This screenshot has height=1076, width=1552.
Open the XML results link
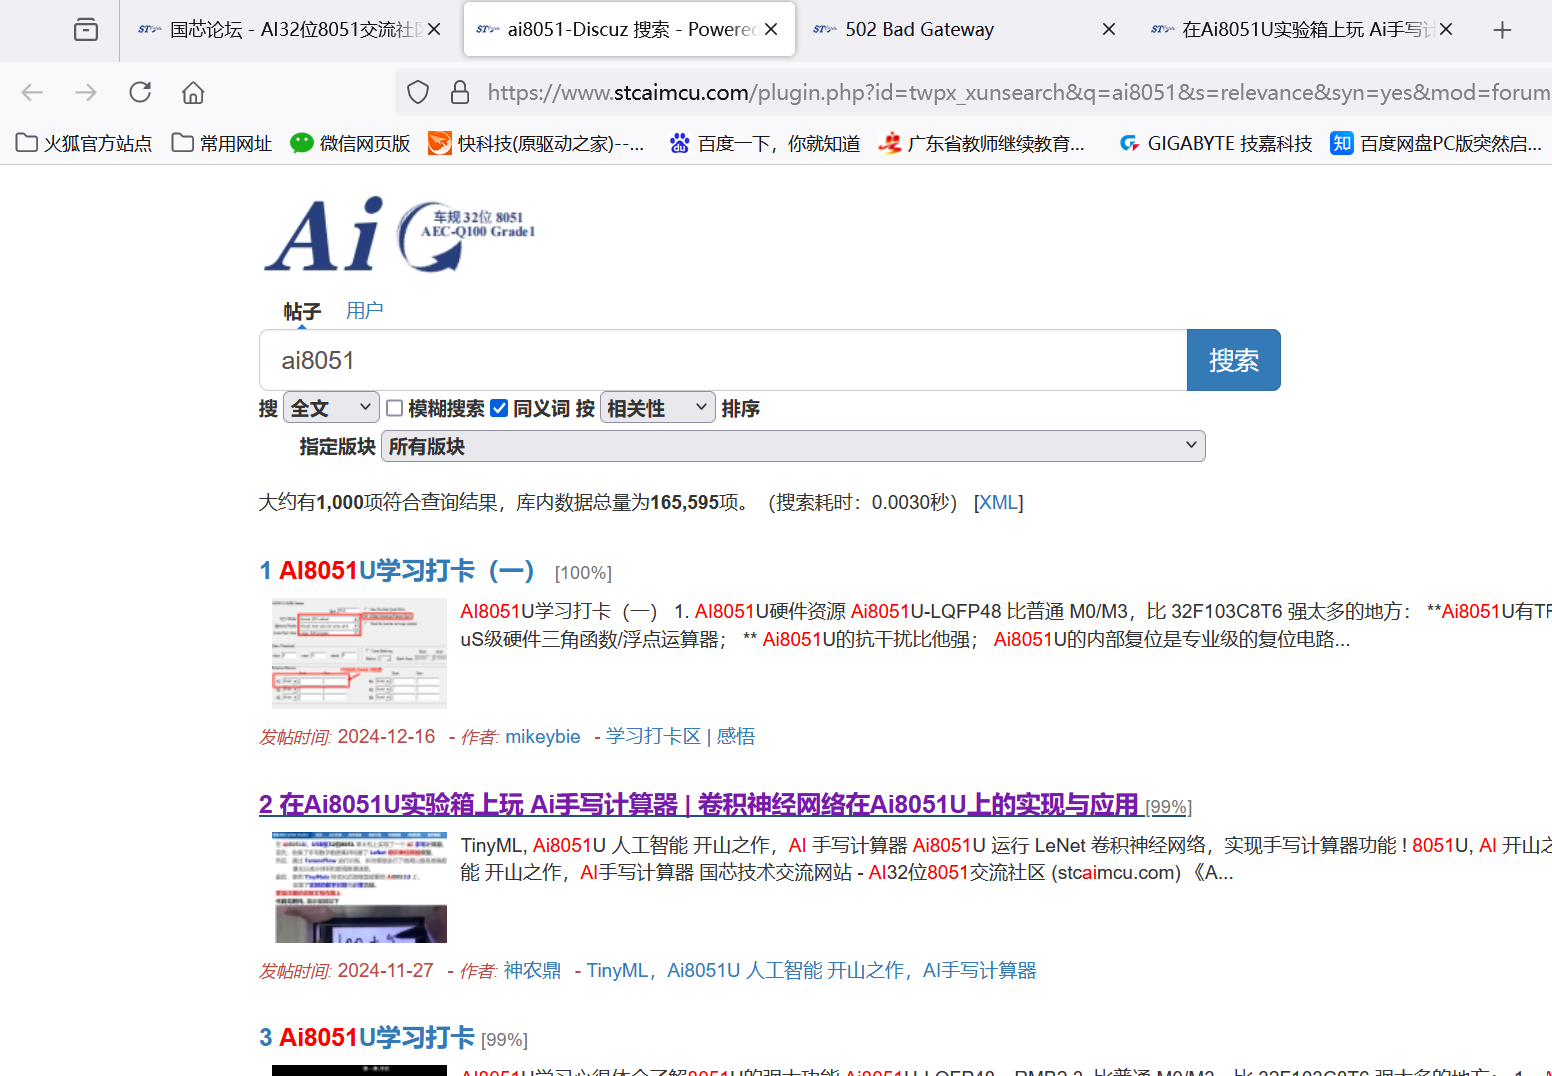pyautogui.click(x=999, y=502)
